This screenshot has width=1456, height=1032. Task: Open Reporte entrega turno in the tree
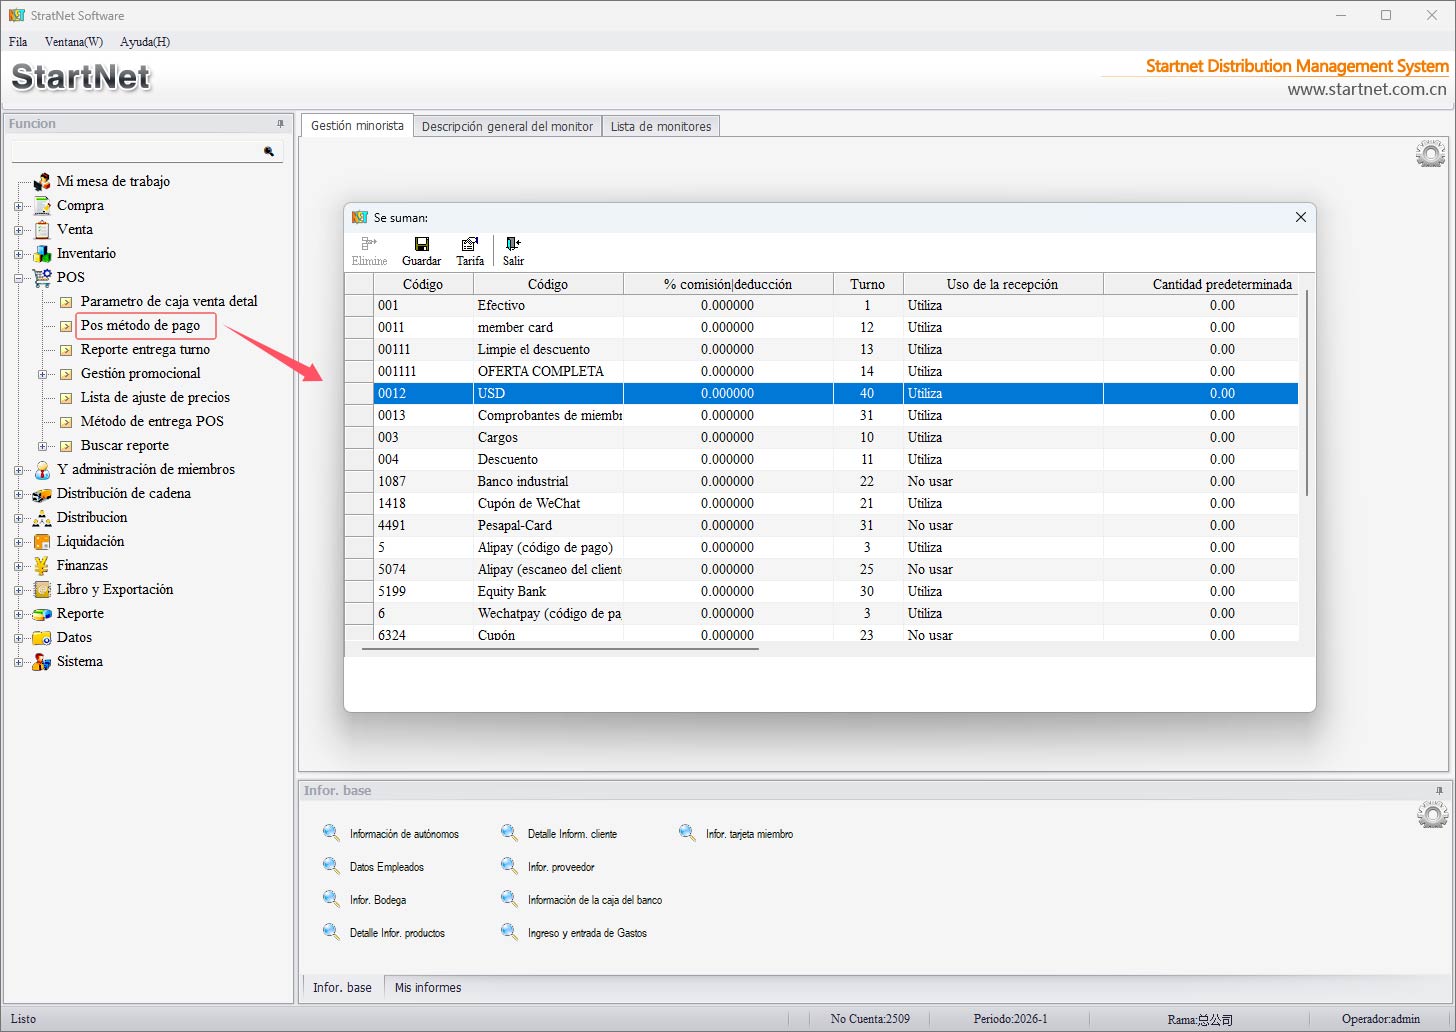[x=145, y=350]
